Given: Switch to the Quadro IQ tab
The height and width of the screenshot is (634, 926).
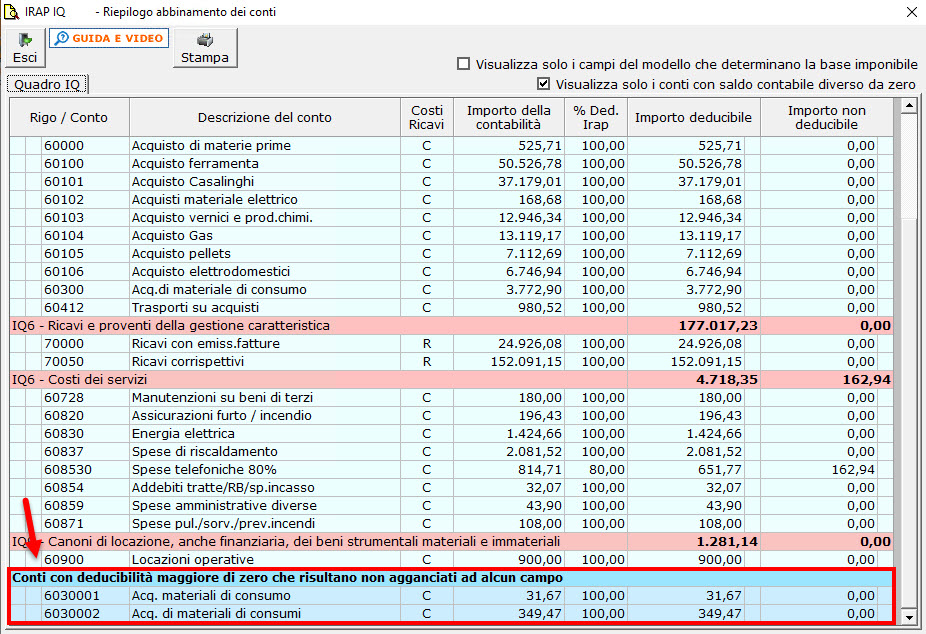Looking at the screenshot, I should coord(47,84).
